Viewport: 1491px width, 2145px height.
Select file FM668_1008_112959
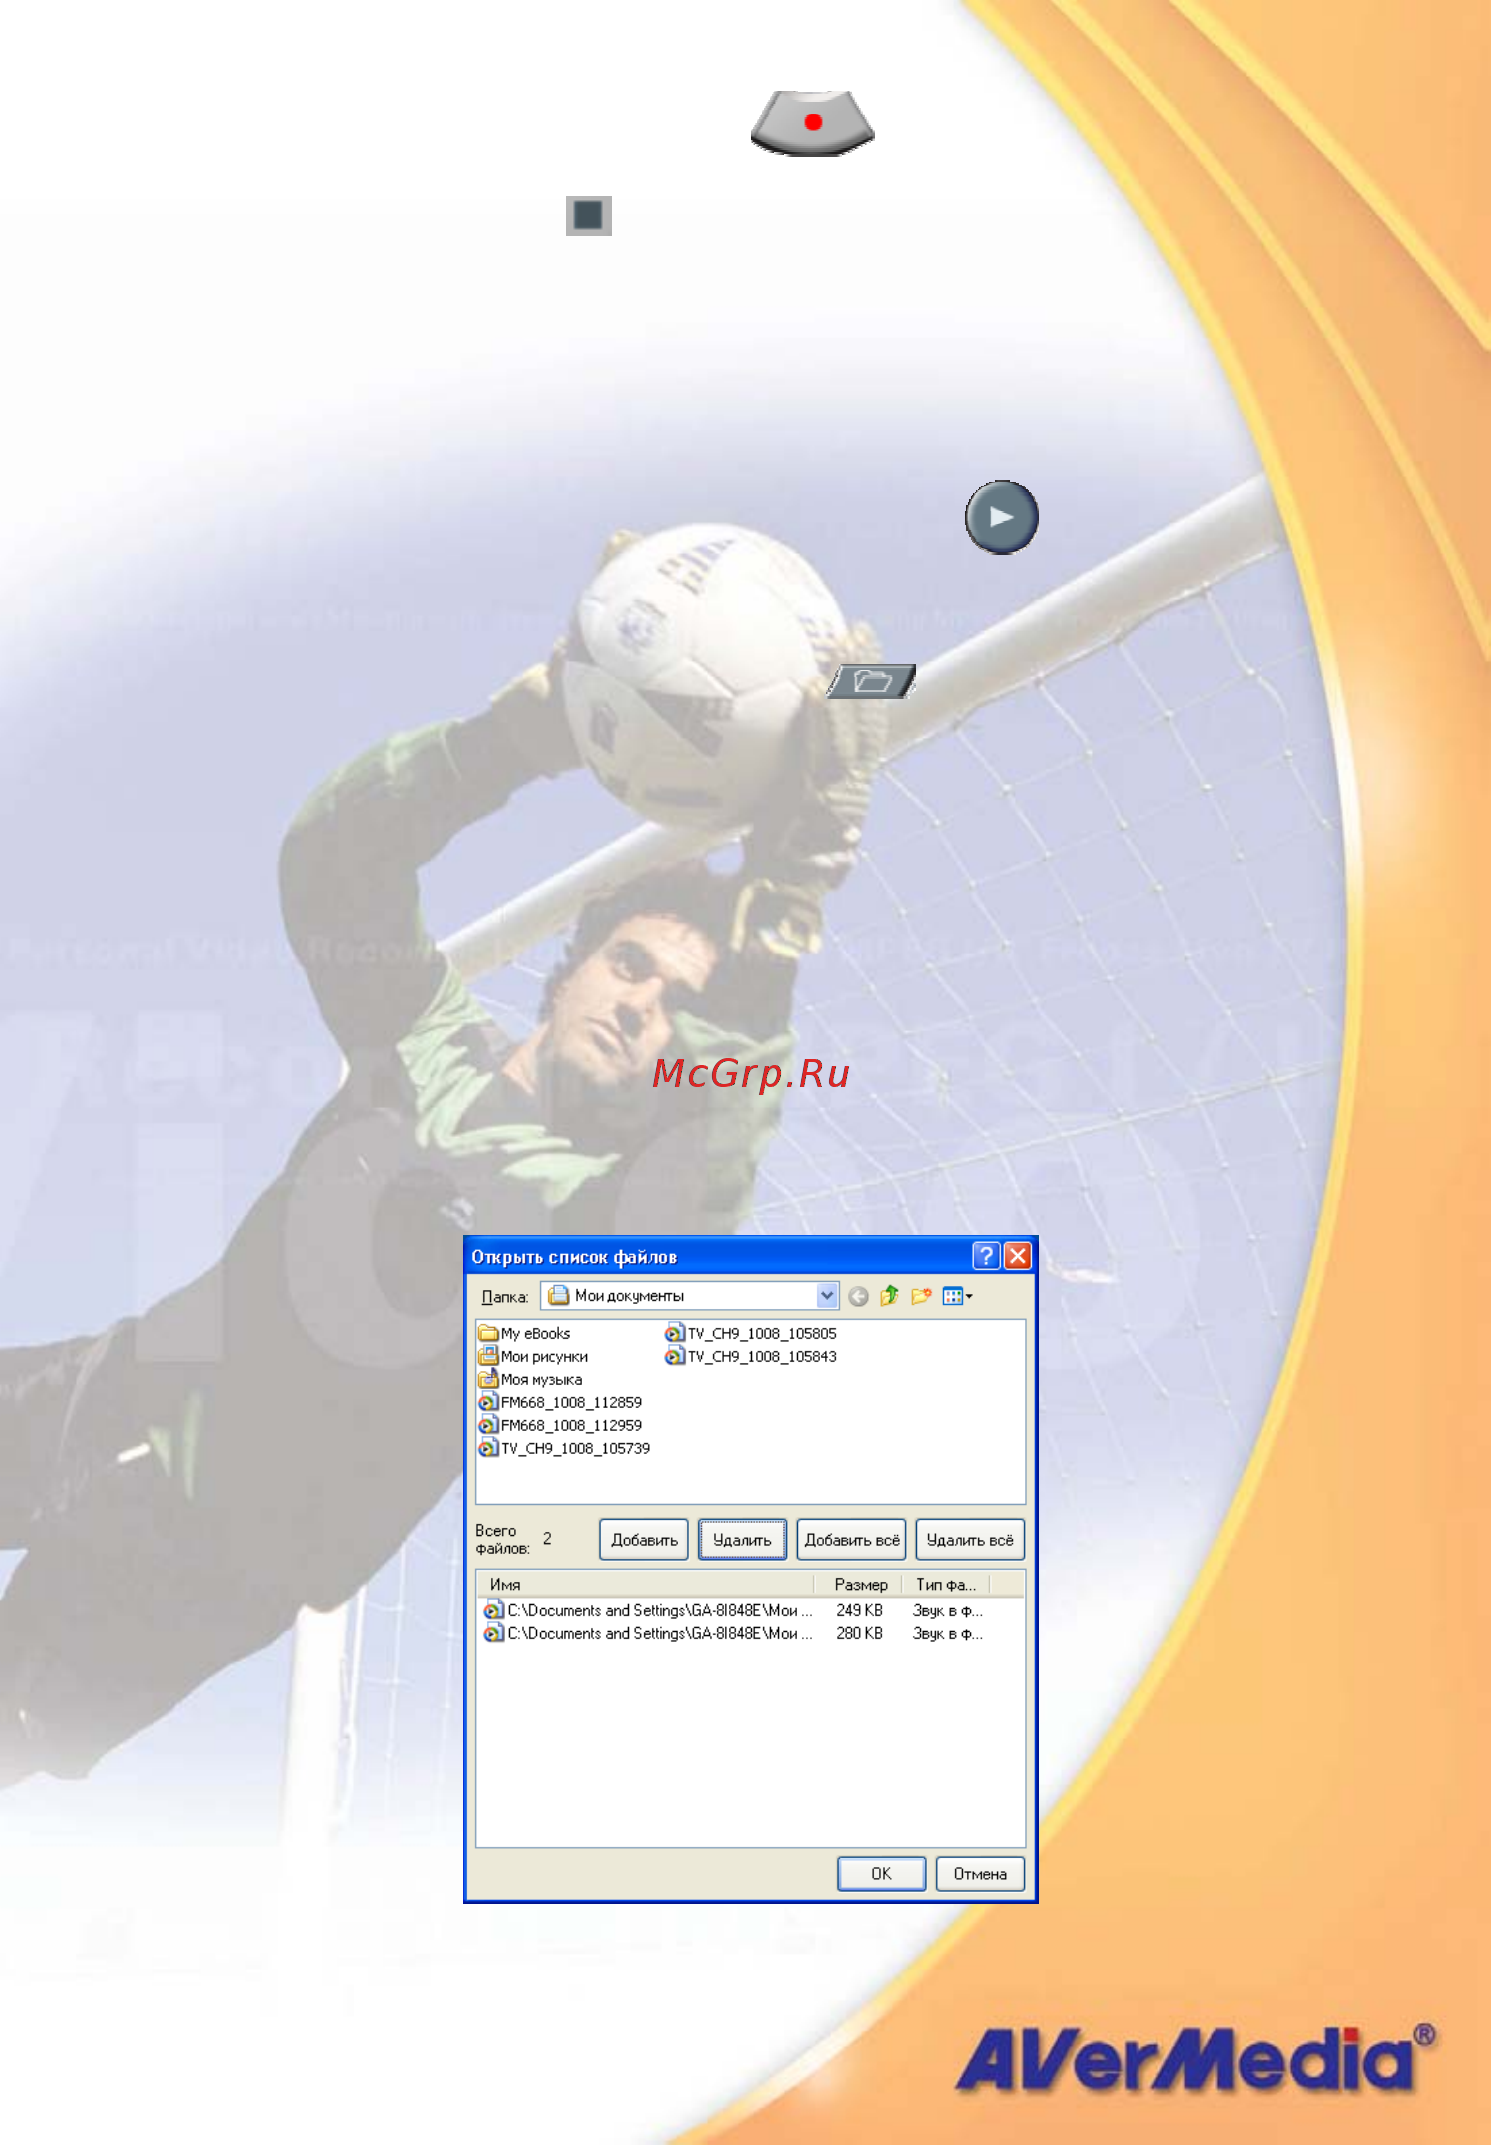(x=560, y=1426)
